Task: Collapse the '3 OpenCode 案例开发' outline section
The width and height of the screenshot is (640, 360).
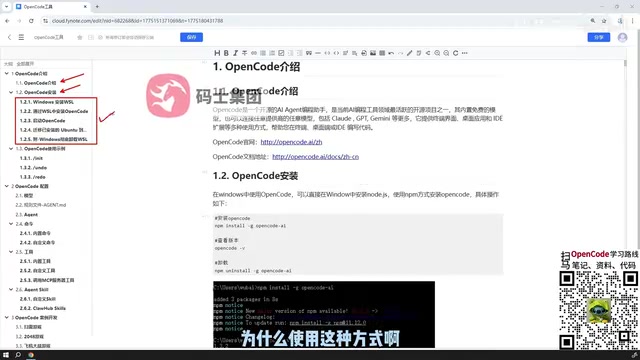Action: [x=7, y=318]
